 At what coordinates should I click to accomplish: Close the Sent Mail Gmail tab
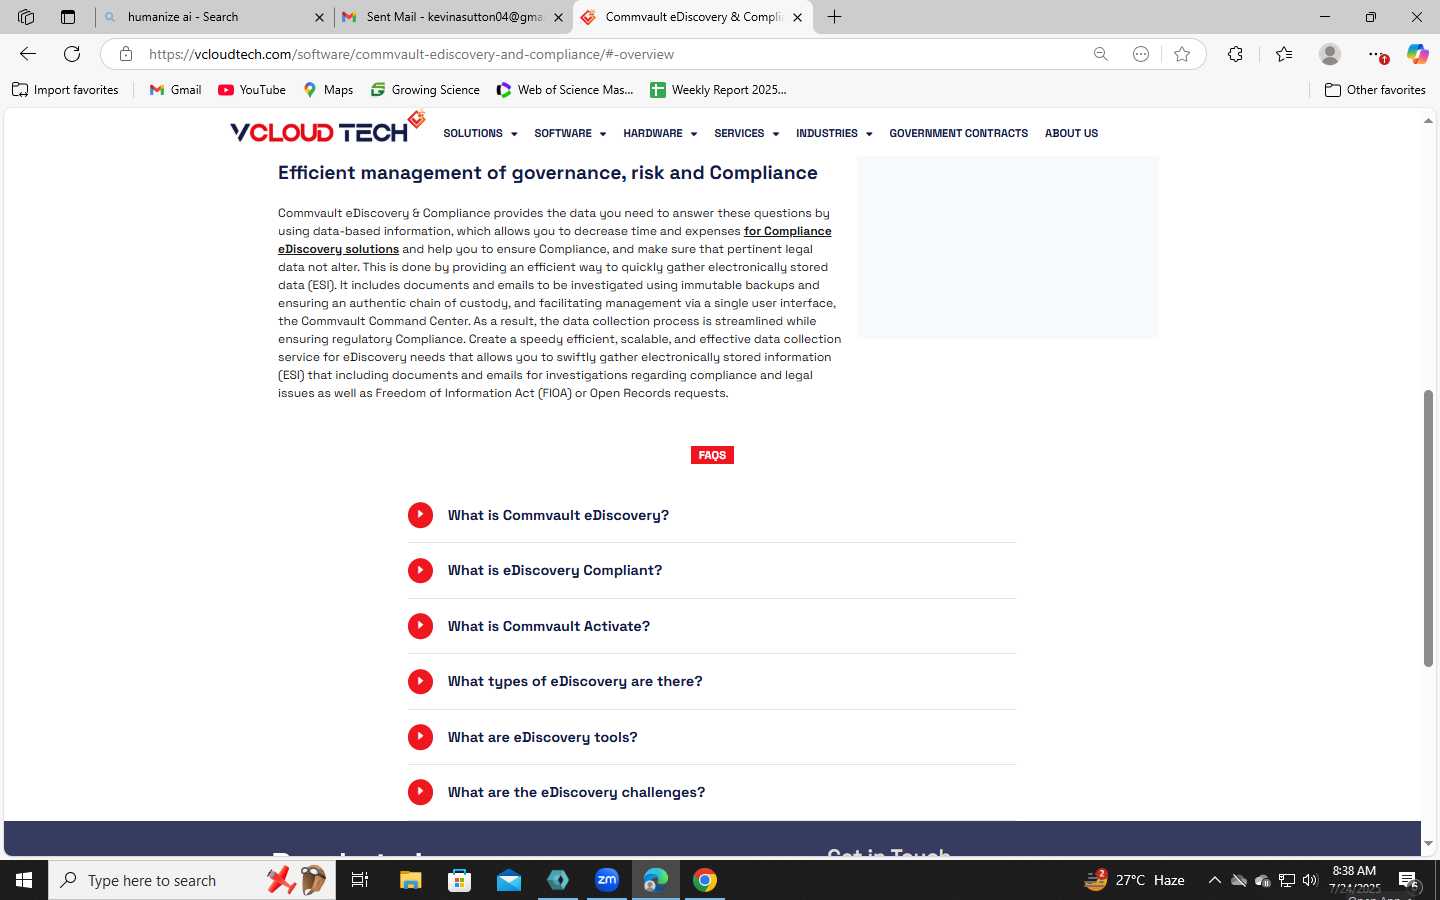[x=558, y=17]
